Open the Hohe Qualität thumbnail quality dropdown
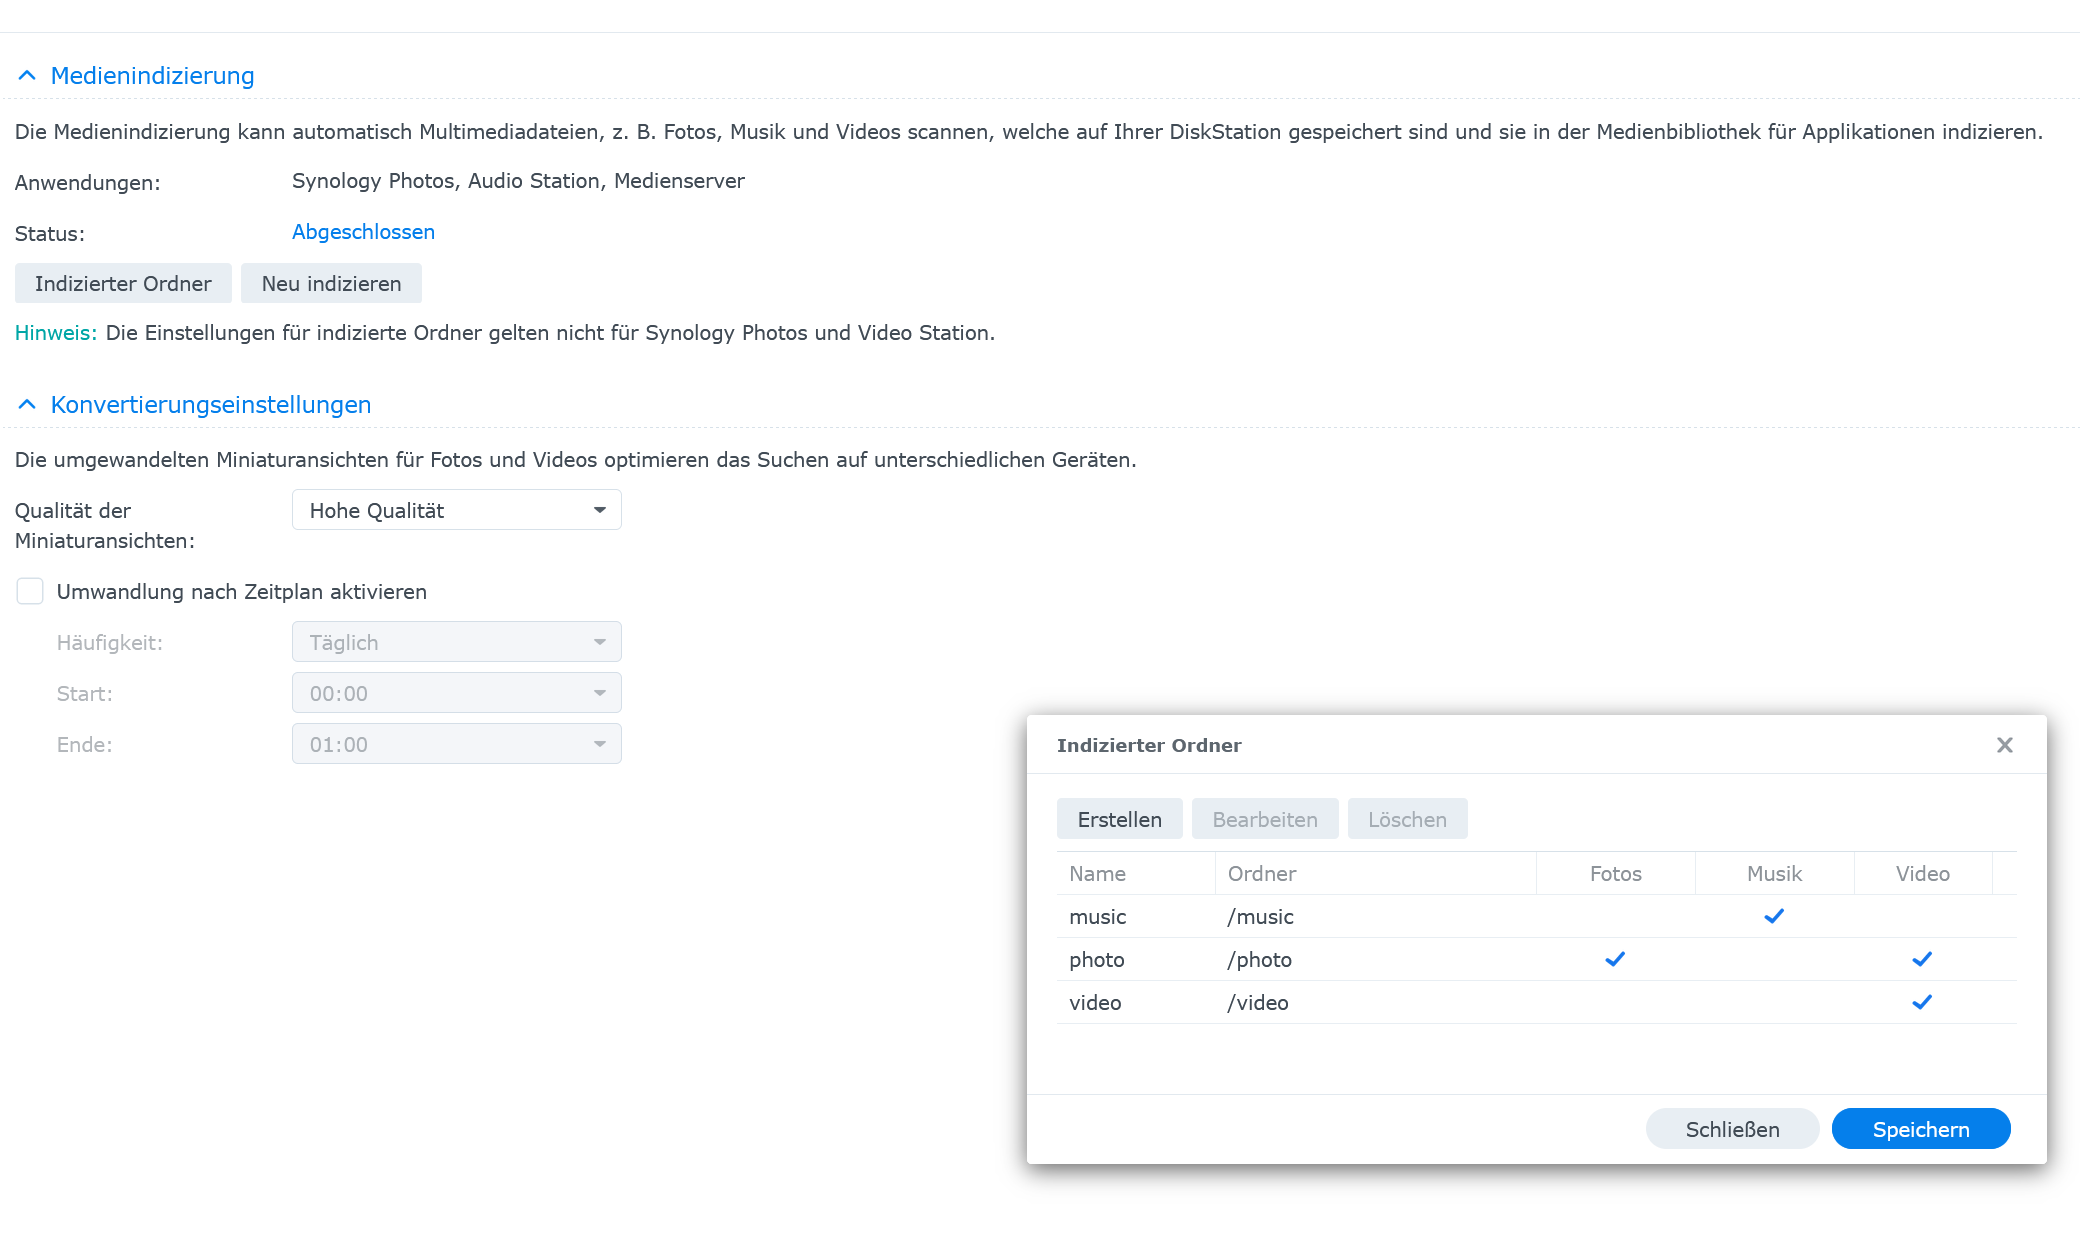Viewport: 2080px width, 1251px height. click(456, 510)
